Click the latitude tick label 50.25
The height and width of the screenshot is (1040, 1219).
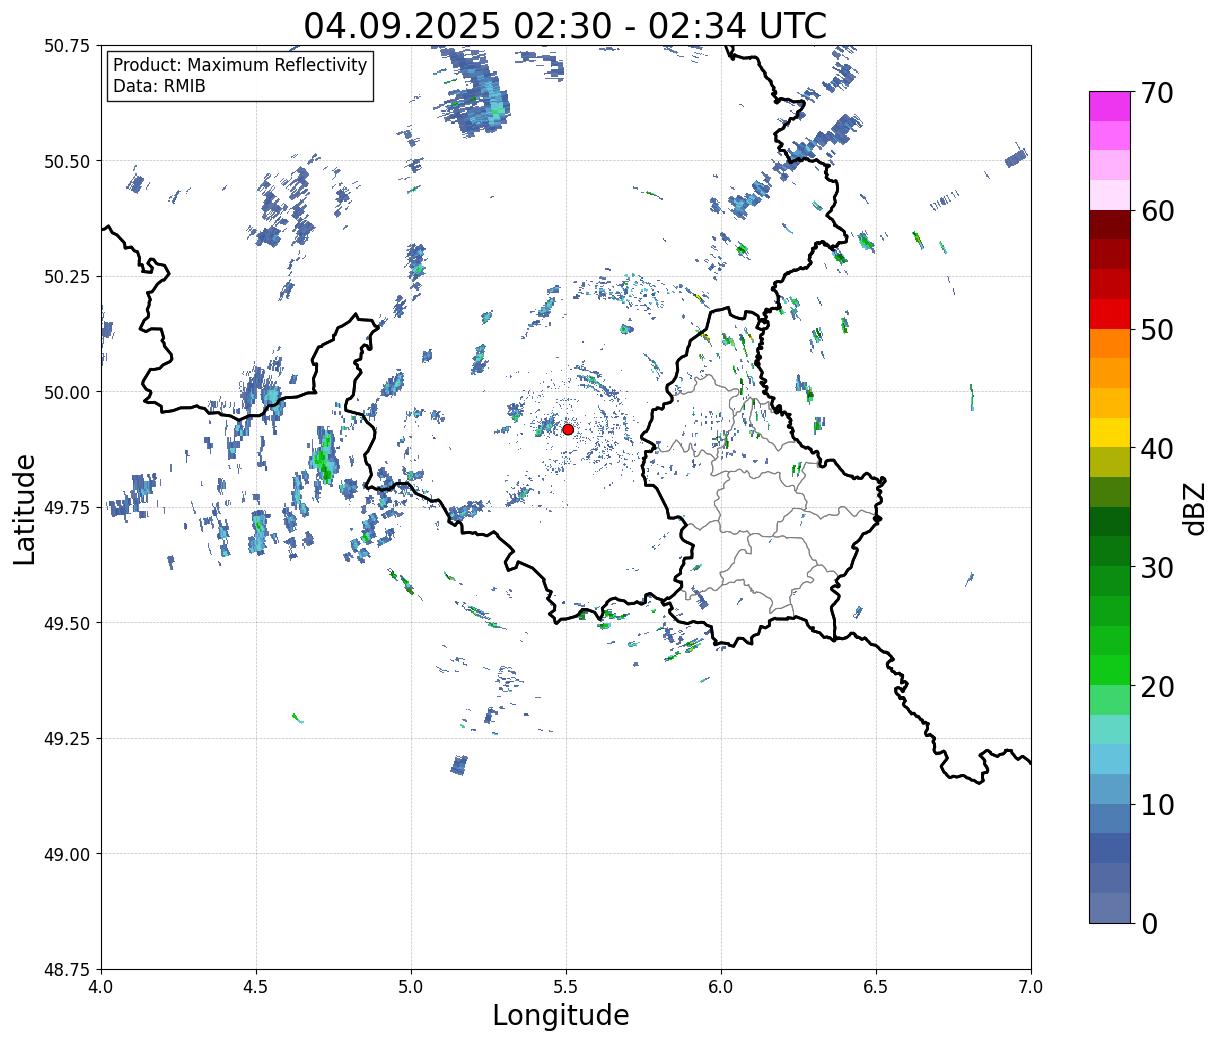tap(67, 277)
